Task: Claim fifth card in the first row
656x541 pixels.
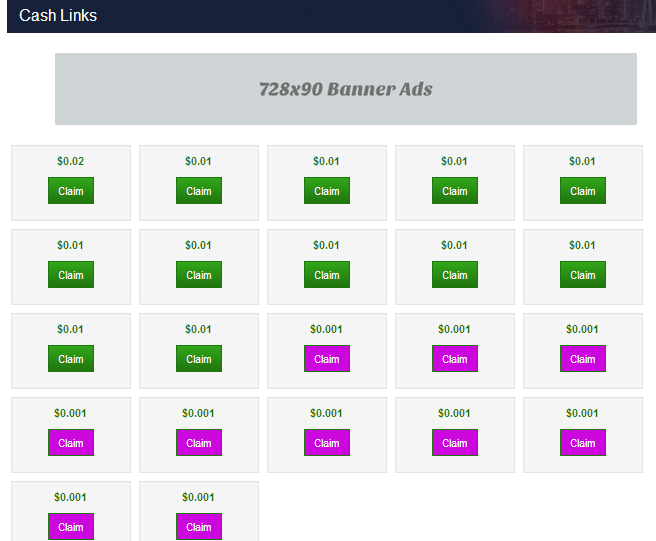Action: pyautogui.click(x=583, y=191)
